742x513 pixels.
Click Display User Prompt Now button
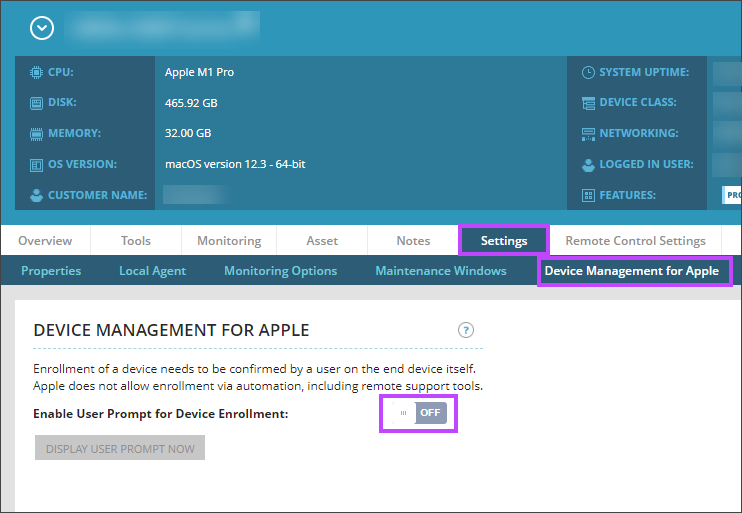coord(120,448)
